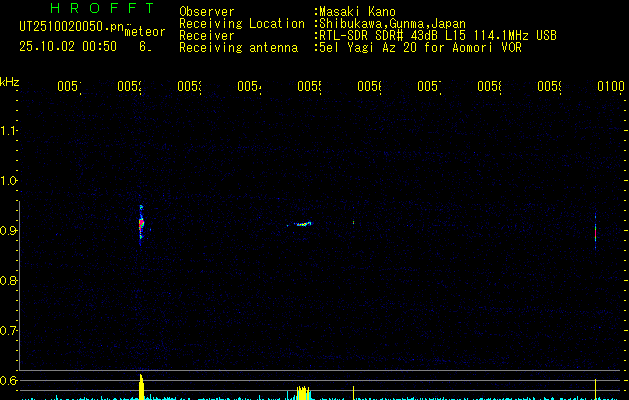Click the 1.1 kHz frequency axis label
The image size is (629, 400).
coord(8,131)
